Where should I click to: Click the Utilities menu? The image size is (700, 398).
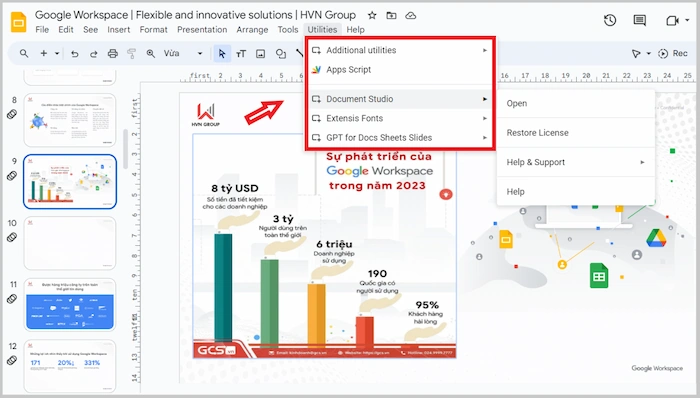click(322, 30)
